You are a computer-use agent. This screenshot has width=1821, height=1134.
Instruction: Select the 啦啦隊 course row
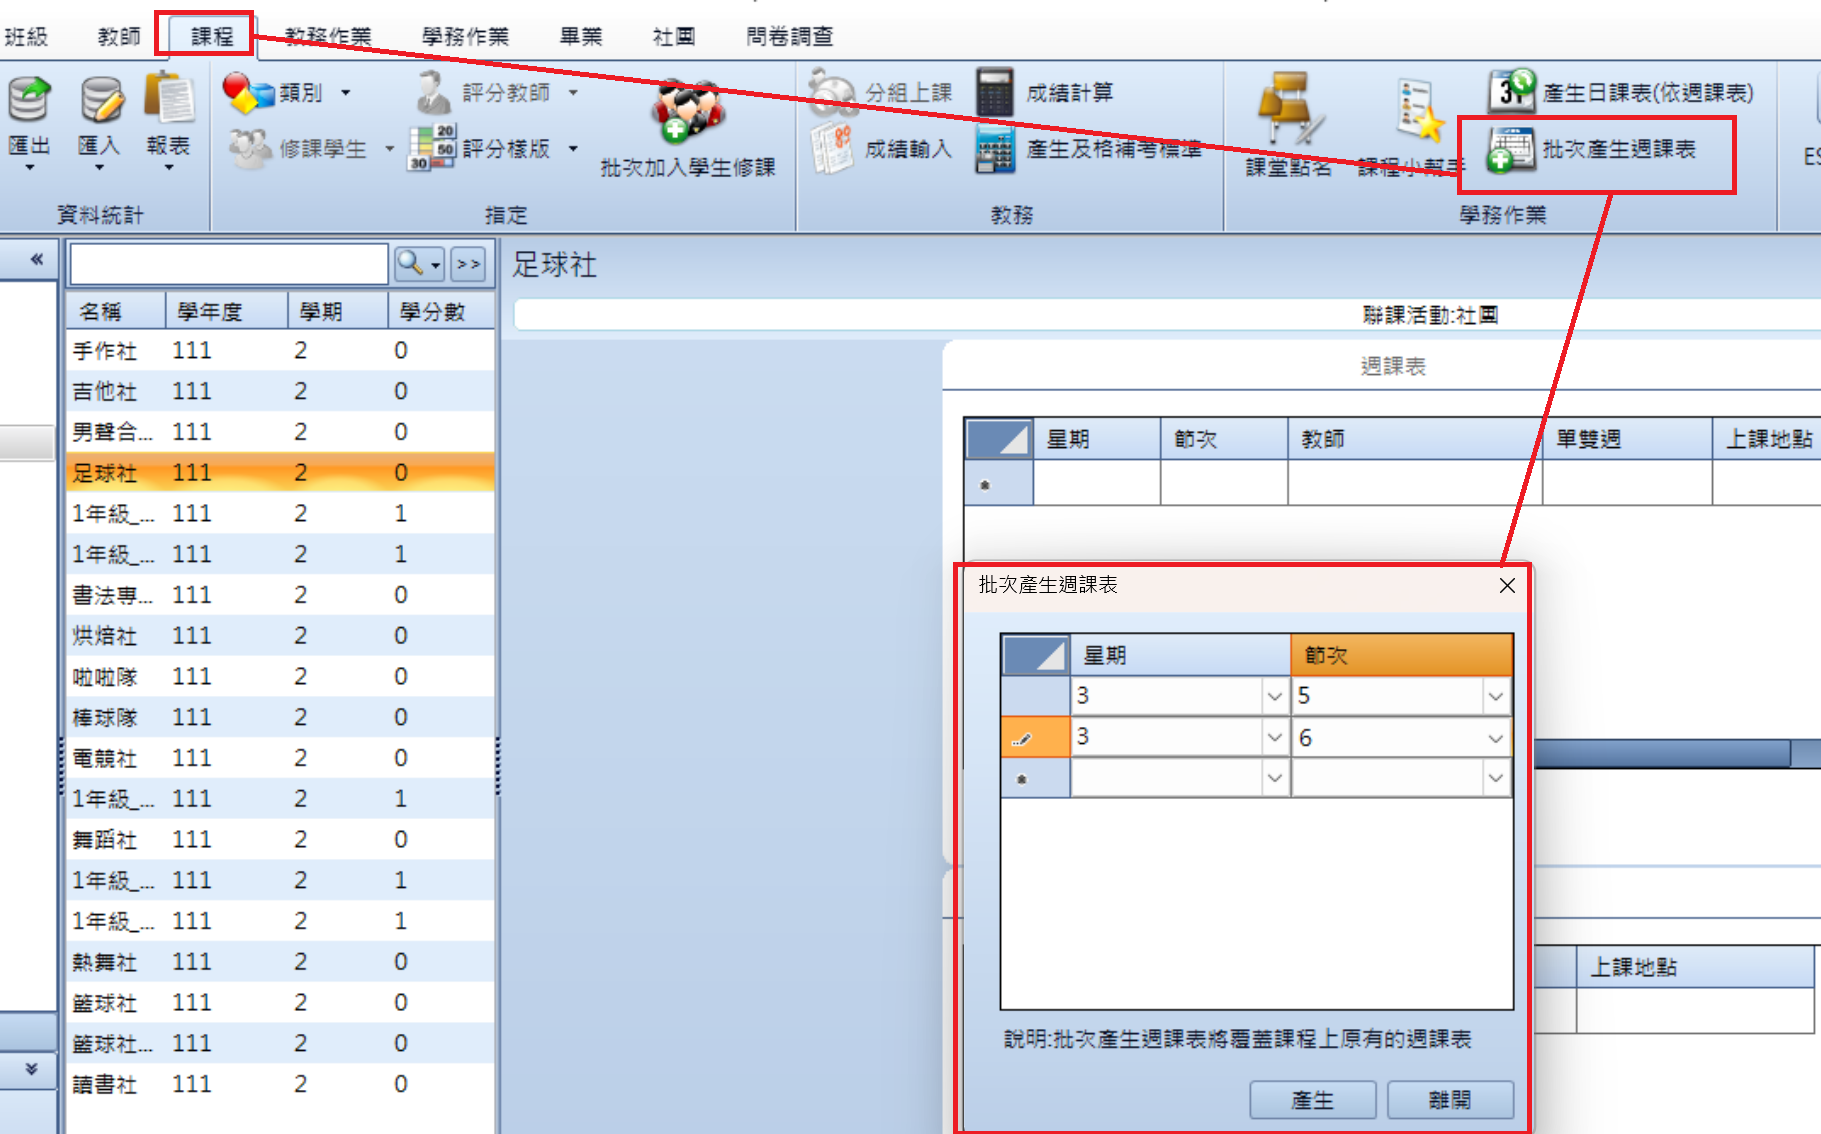281,677
